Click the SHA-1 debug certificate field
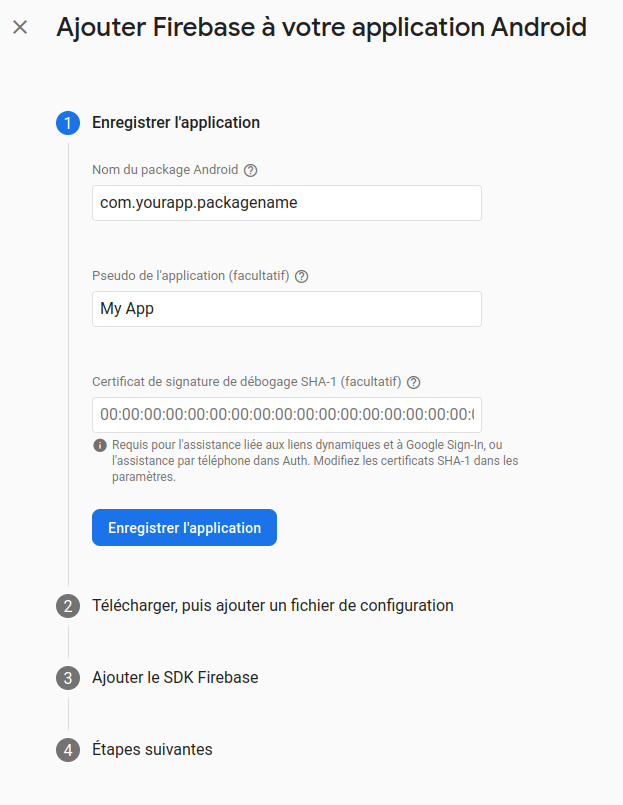 pos(286,415)
